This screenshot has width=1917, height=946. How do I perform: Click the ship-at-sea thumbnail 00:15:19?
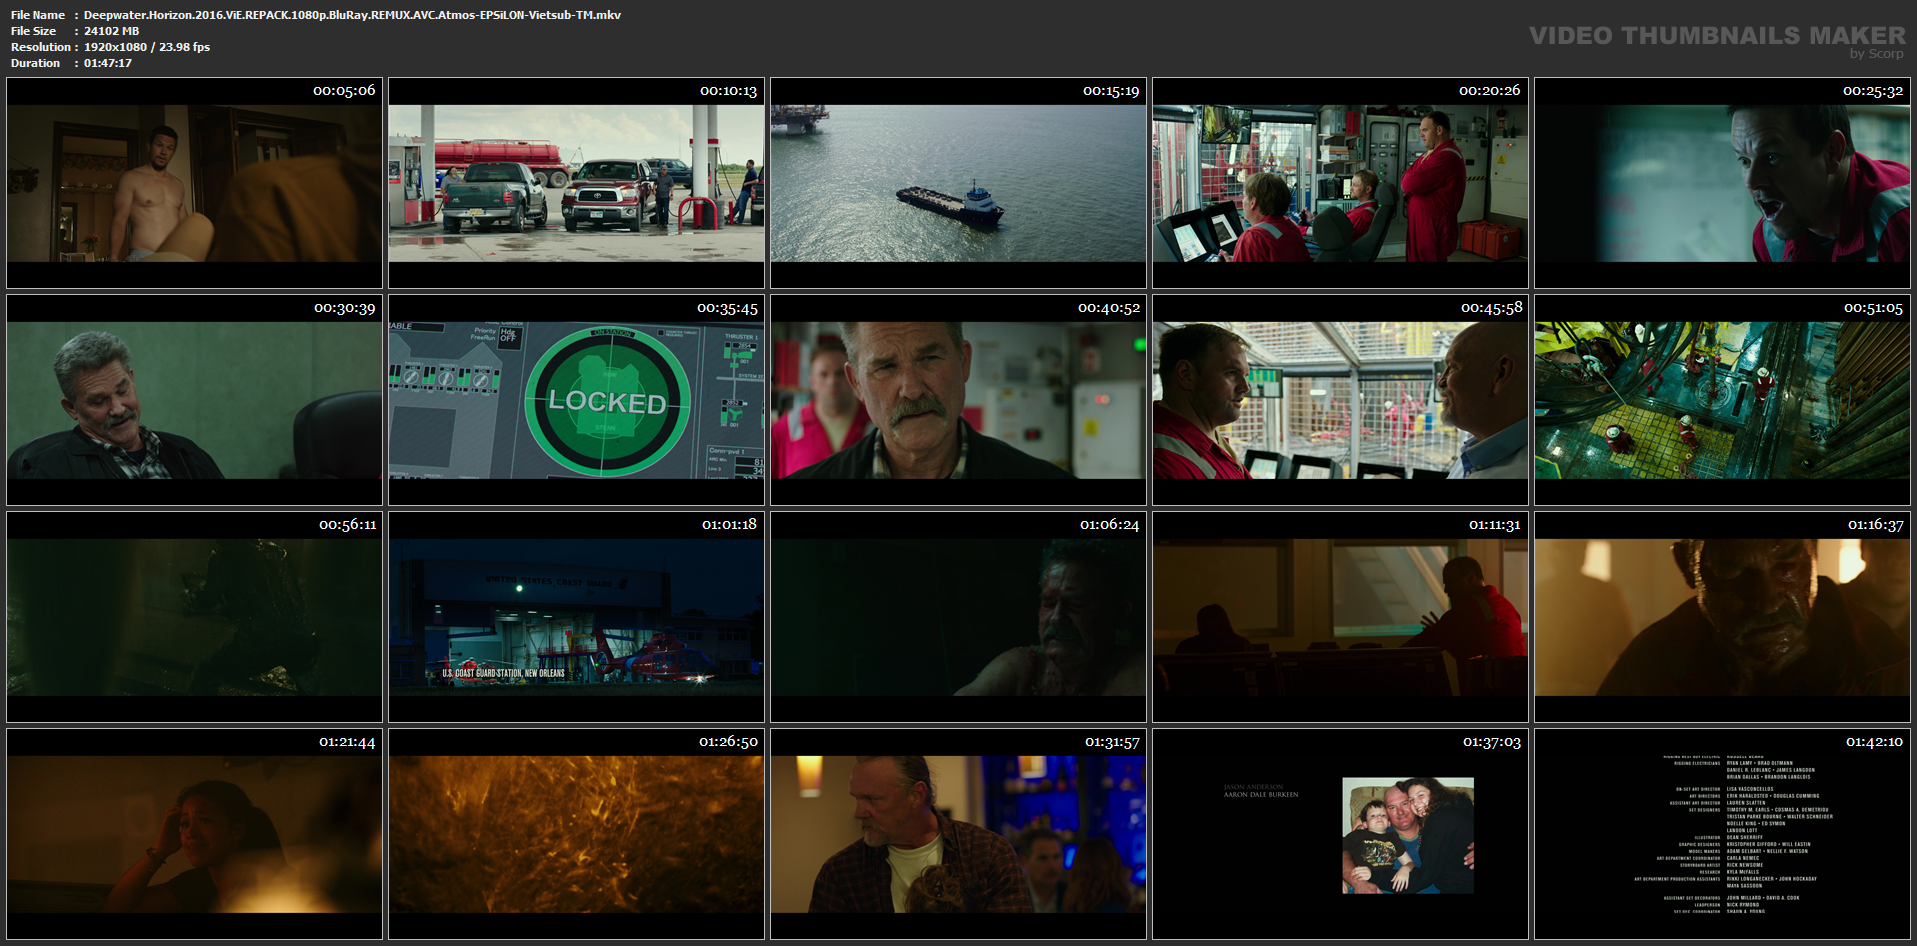click(x=958, y=183)
